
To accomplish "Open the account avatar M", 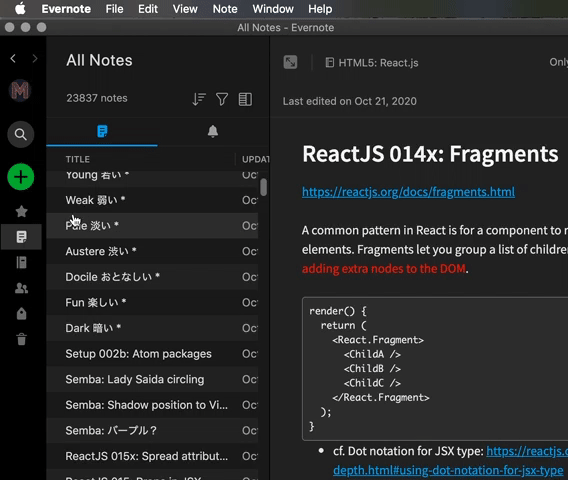I will tap(20, 90).
